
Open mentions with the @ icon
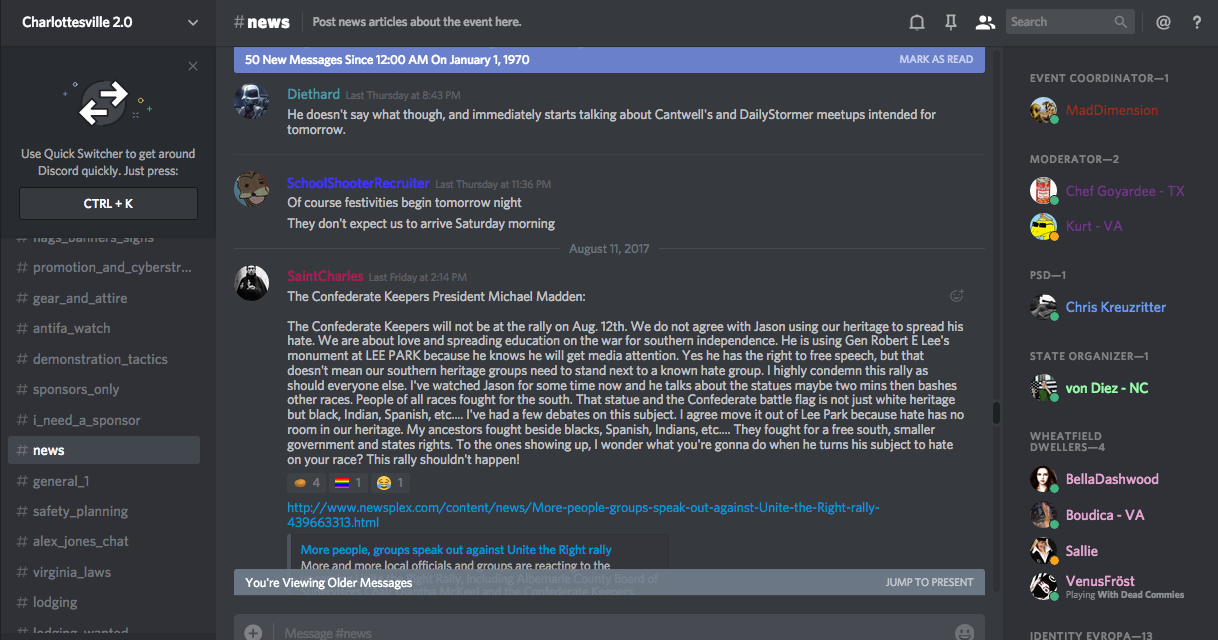point(1163,22)
